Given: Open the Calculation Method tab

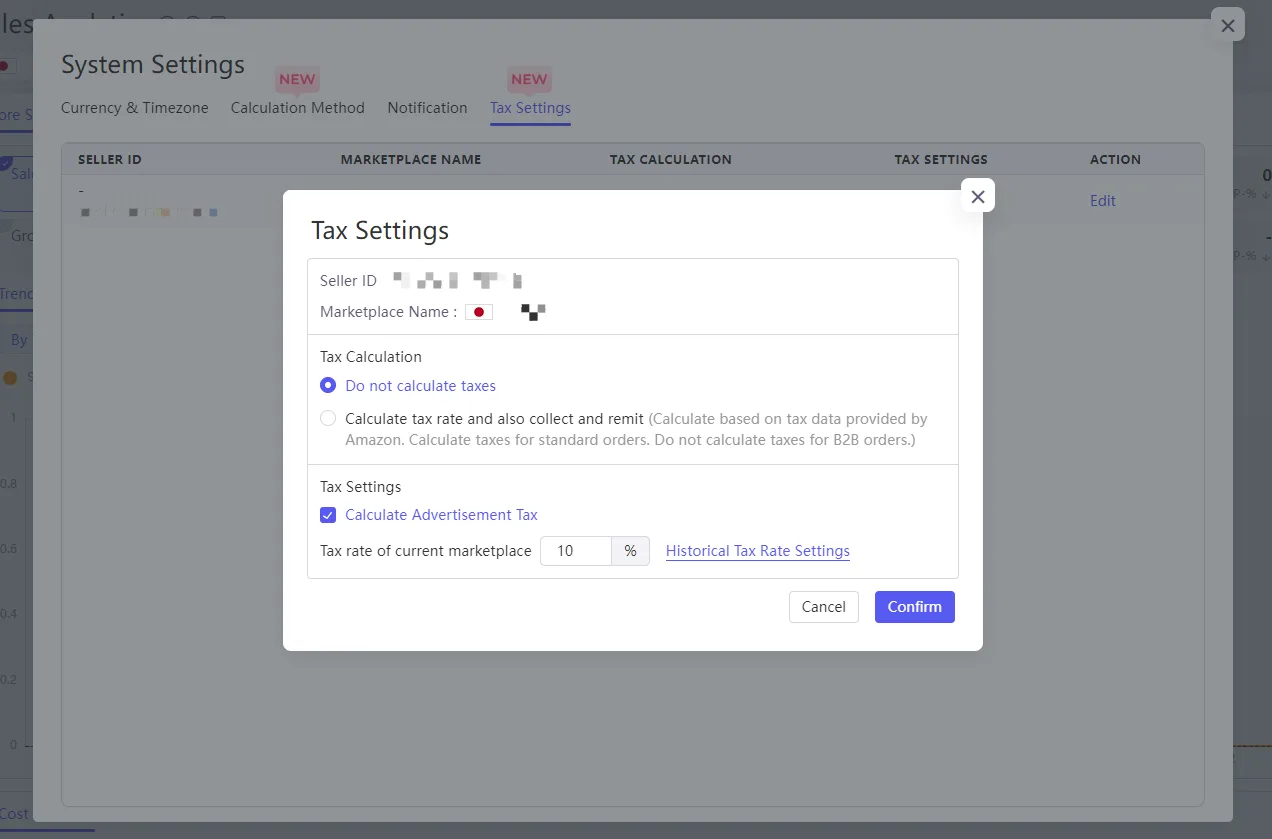Looking at the screenshot, I should click(298, 108).
